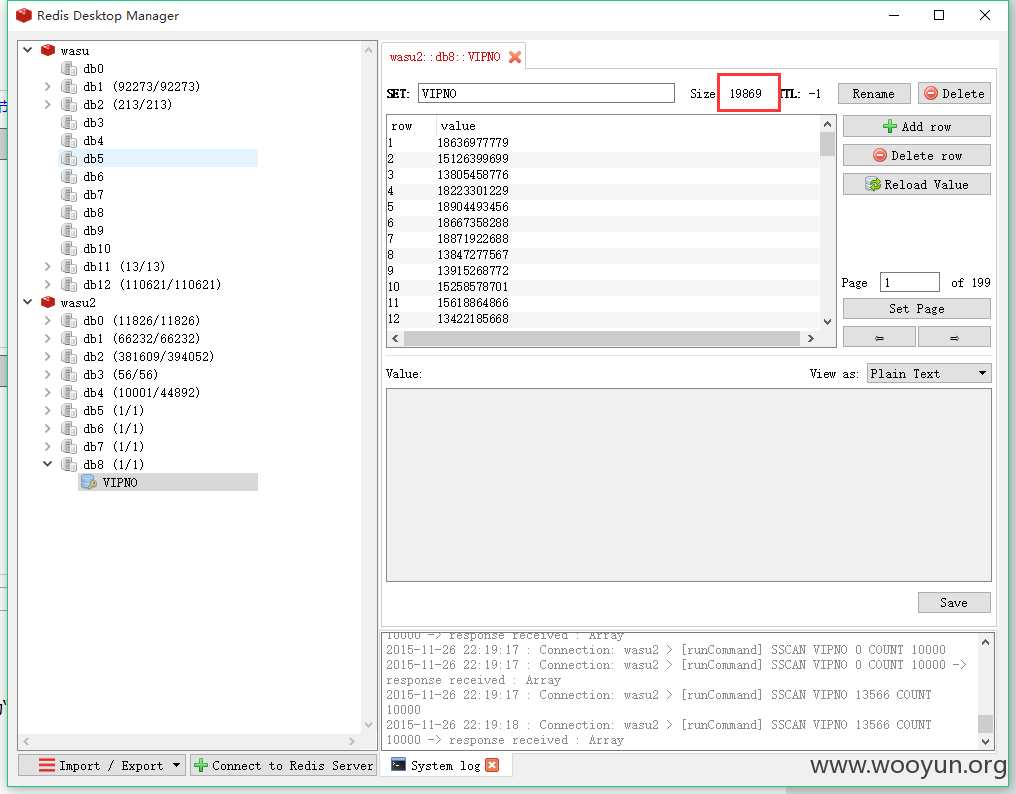Click the Delete row button
Image resolution: width=1016 pixels, height=794 pixels.
917,156
